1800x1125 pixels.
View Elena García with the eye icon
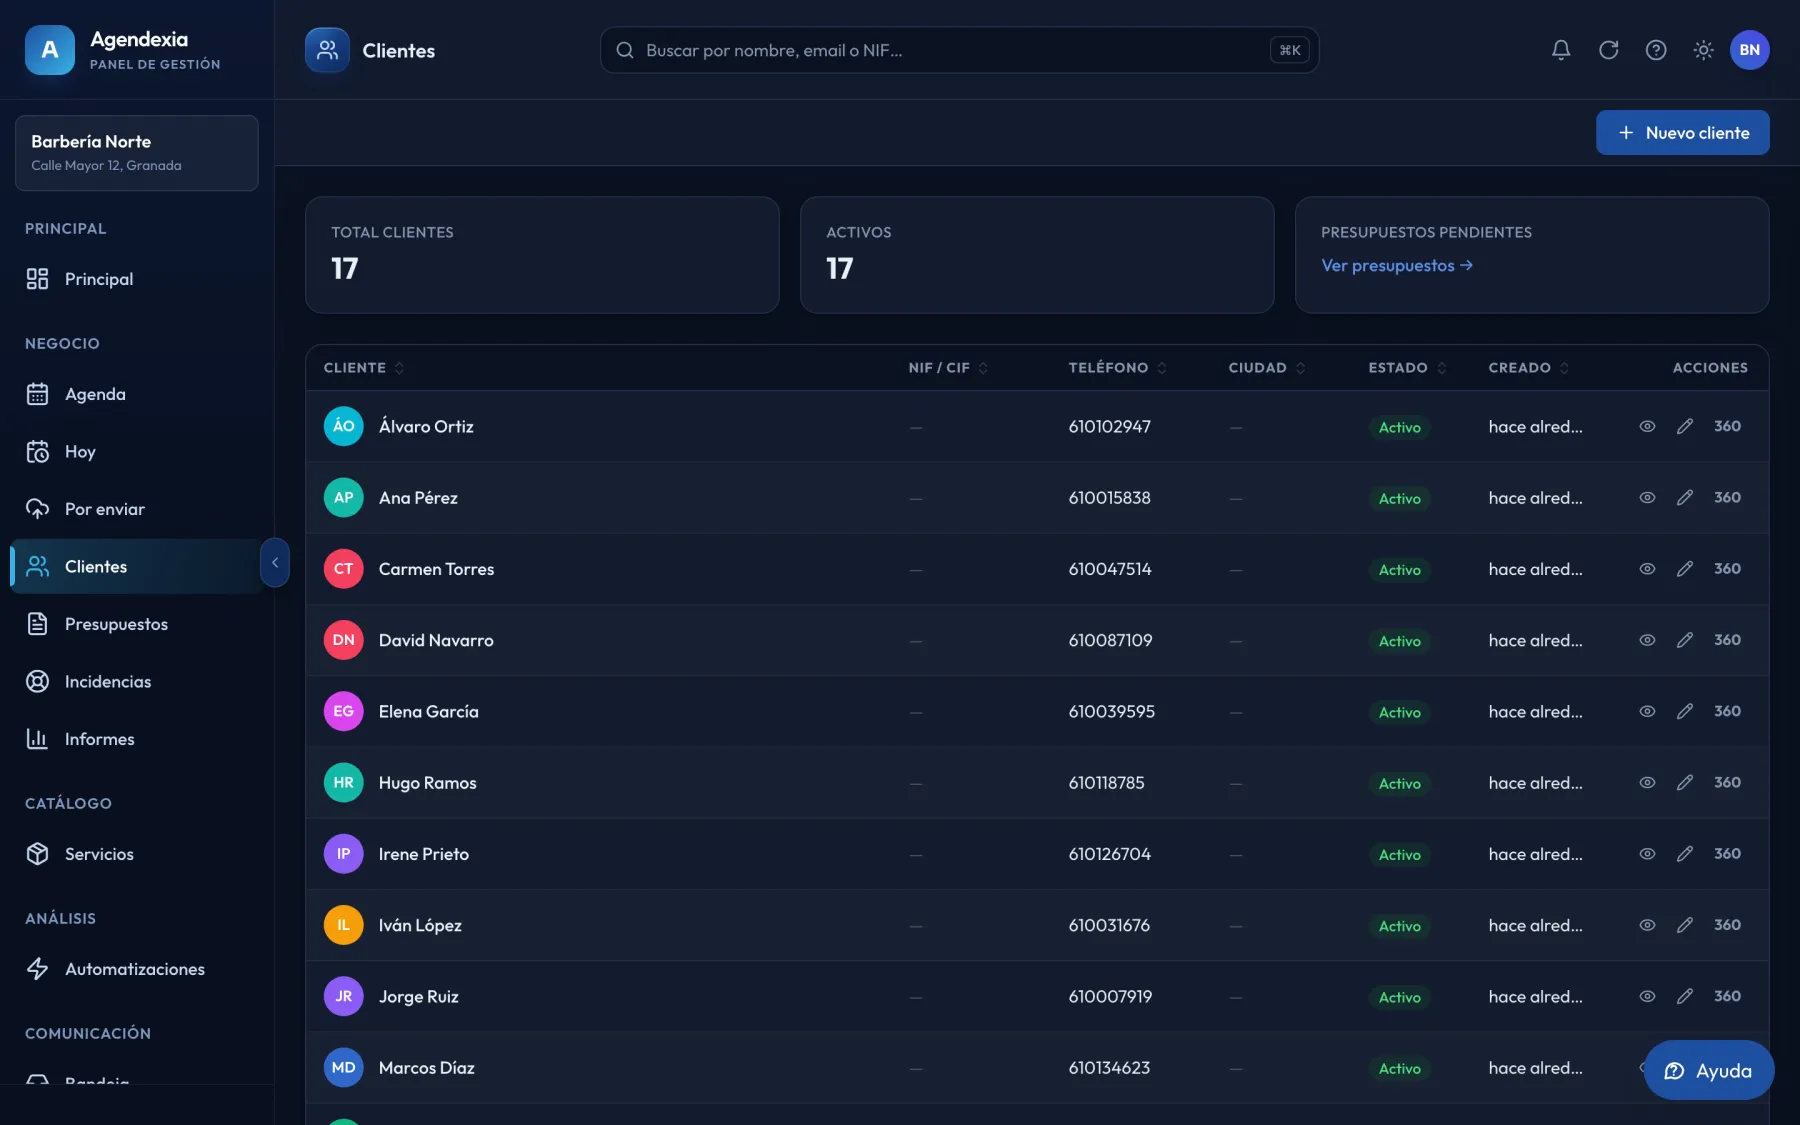tap(1647, 711)
